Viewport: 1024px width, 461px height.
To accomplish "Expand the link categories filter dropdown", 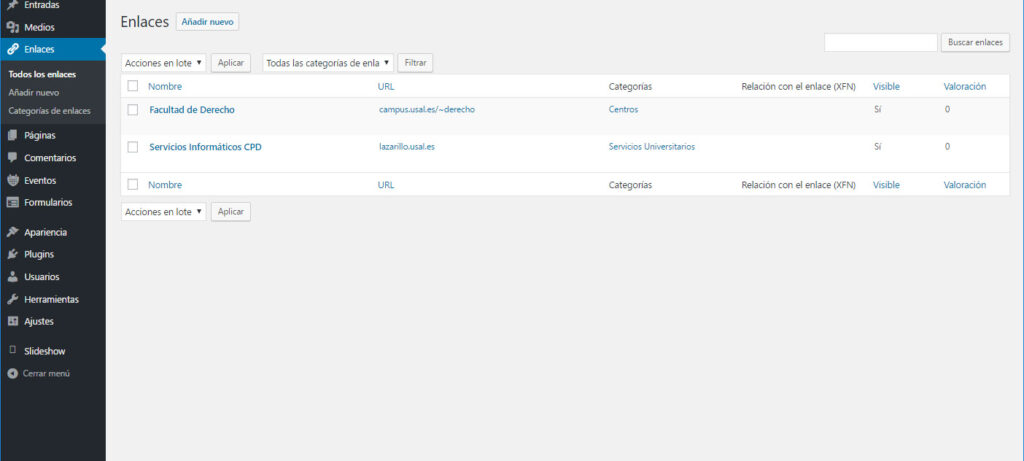I will [x=327, y=63].
